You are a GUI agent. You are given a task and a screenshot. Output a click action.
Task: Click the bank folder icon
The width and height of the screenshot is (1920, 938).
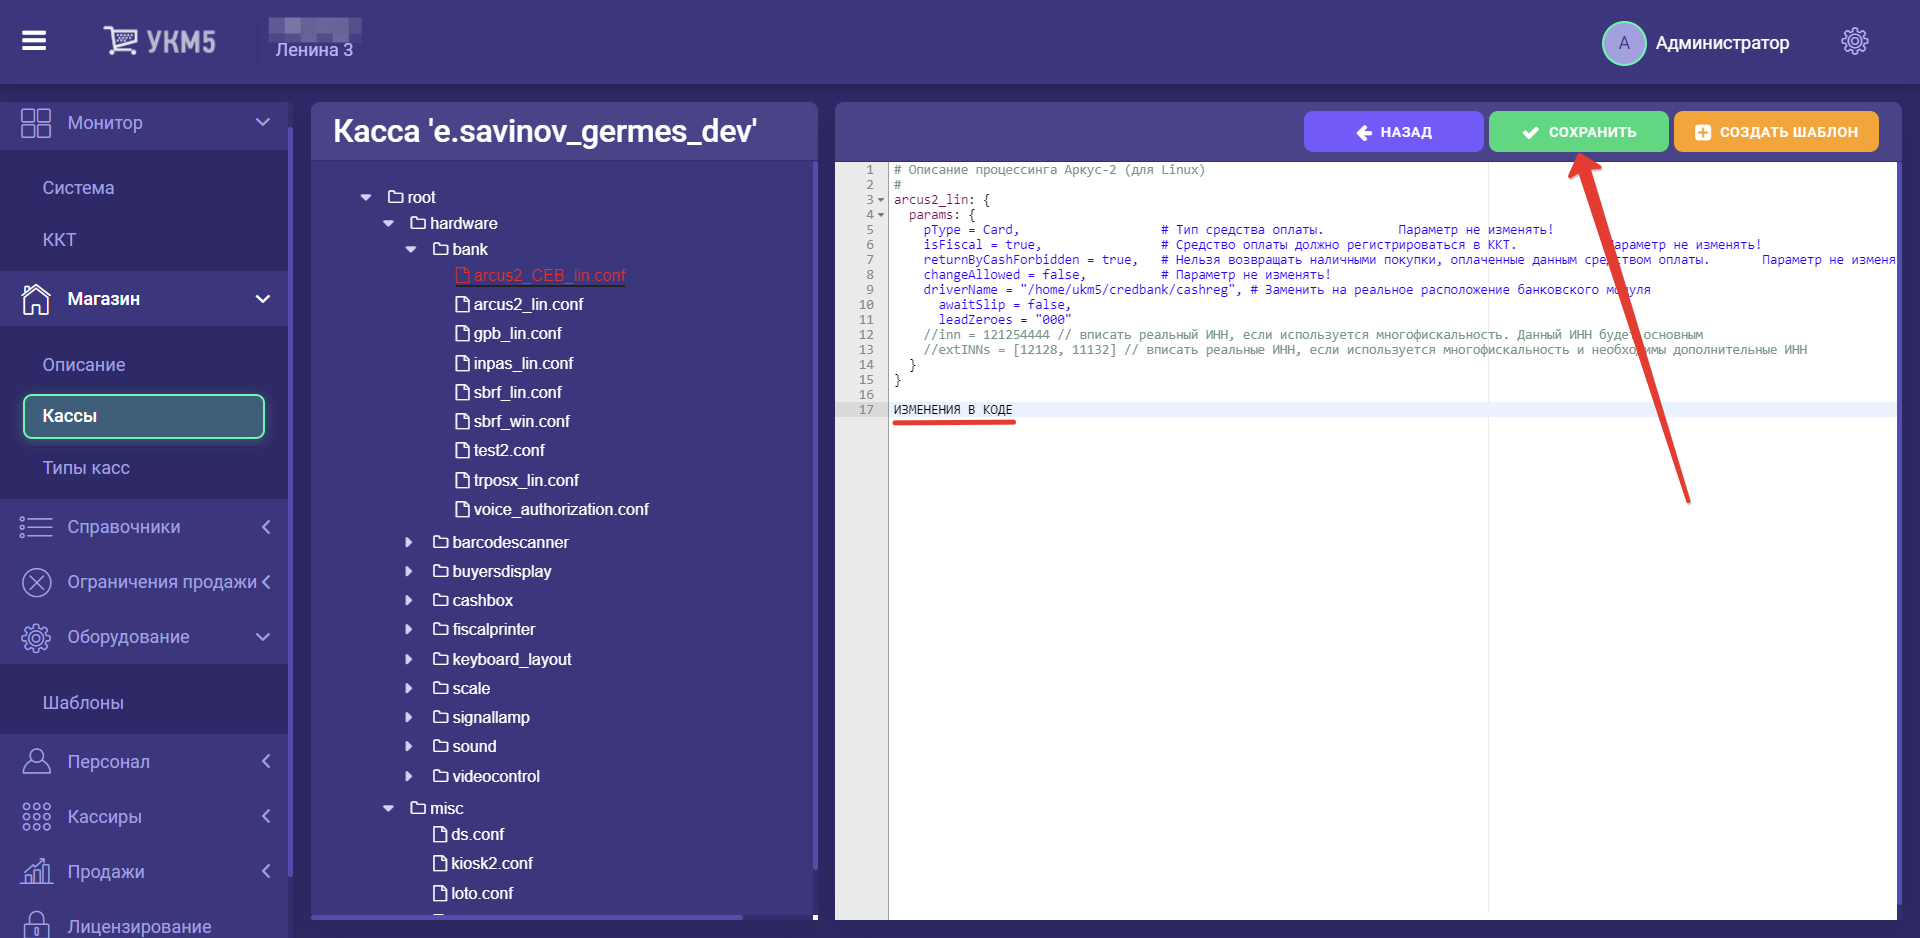coord(440,249)
